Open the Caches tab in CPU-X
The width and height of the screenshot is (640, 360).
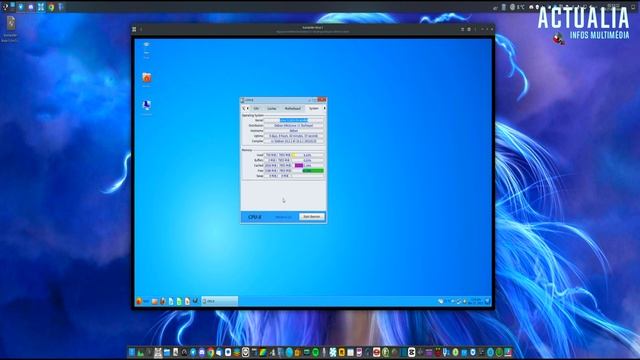(x=271, y=109)
